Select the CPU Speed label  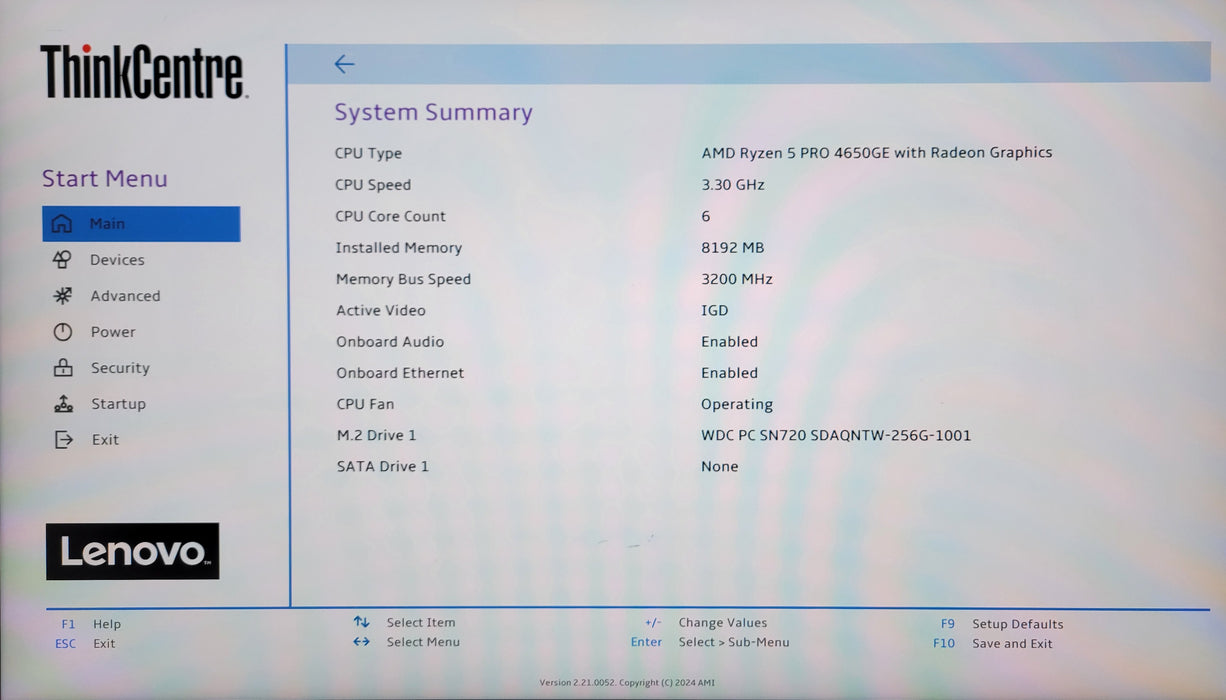373,185
